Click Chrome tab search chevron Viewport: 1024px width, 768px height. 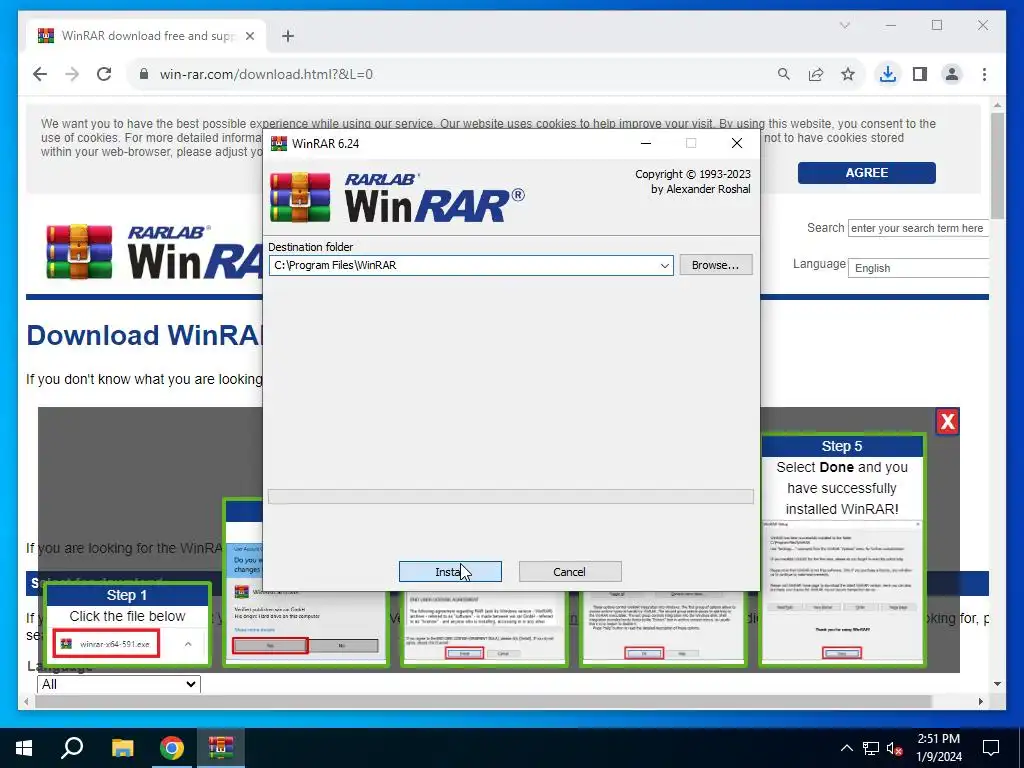844,25
